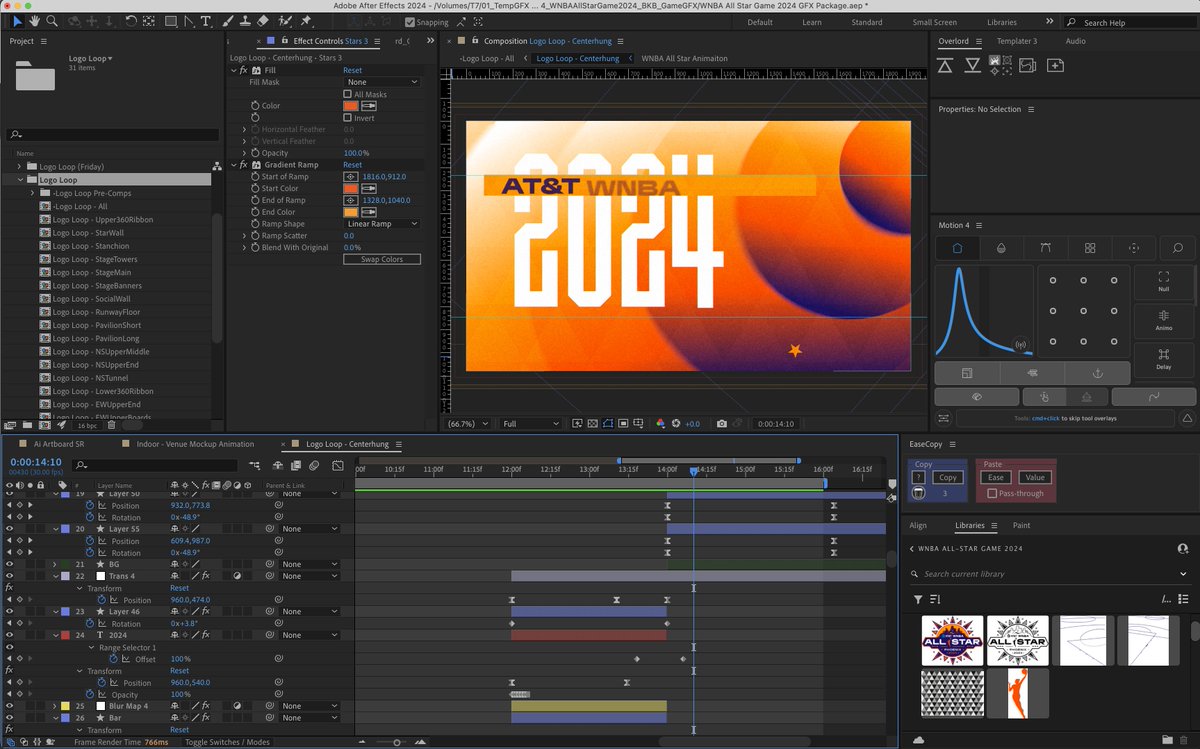Select the Puppet Pin tool

[305, 21]
